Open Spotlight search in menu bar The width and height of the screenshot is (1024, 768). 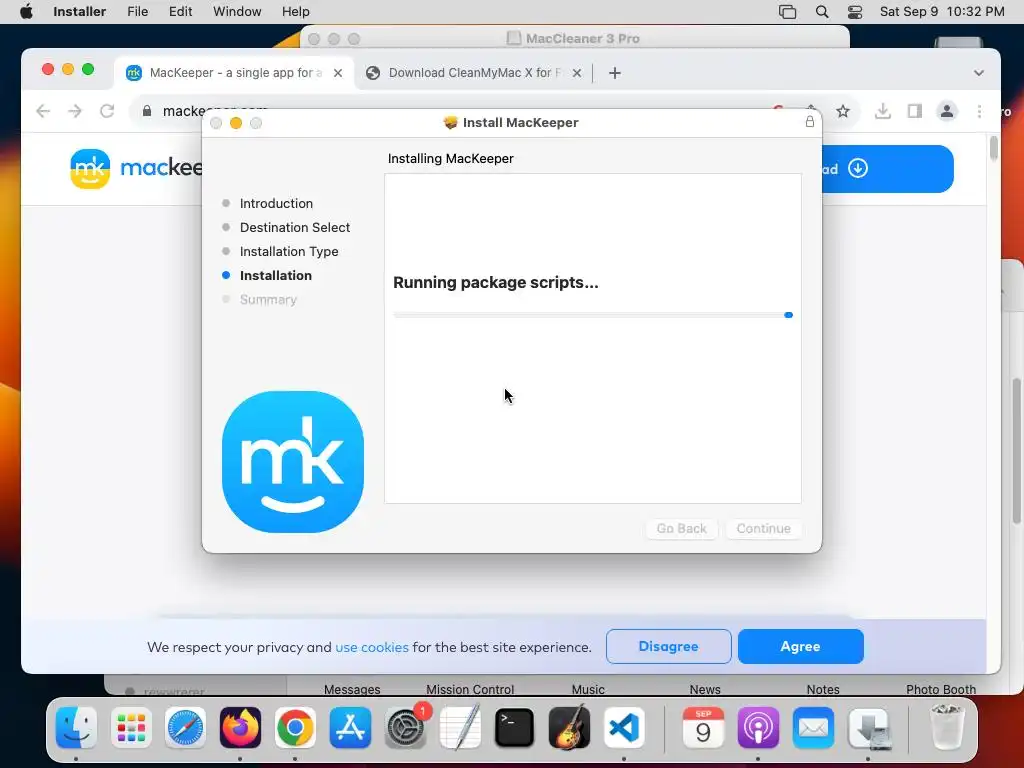click(x=822, y=12)
